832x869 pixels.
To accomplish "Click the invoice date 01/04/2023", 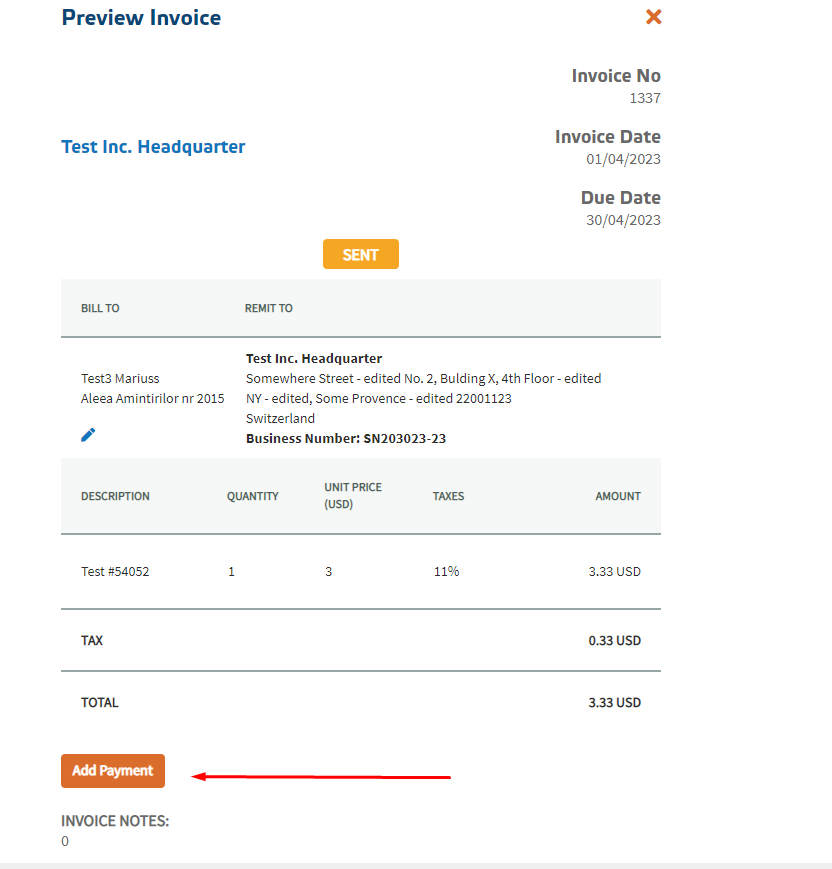I will tap(623, 159).
